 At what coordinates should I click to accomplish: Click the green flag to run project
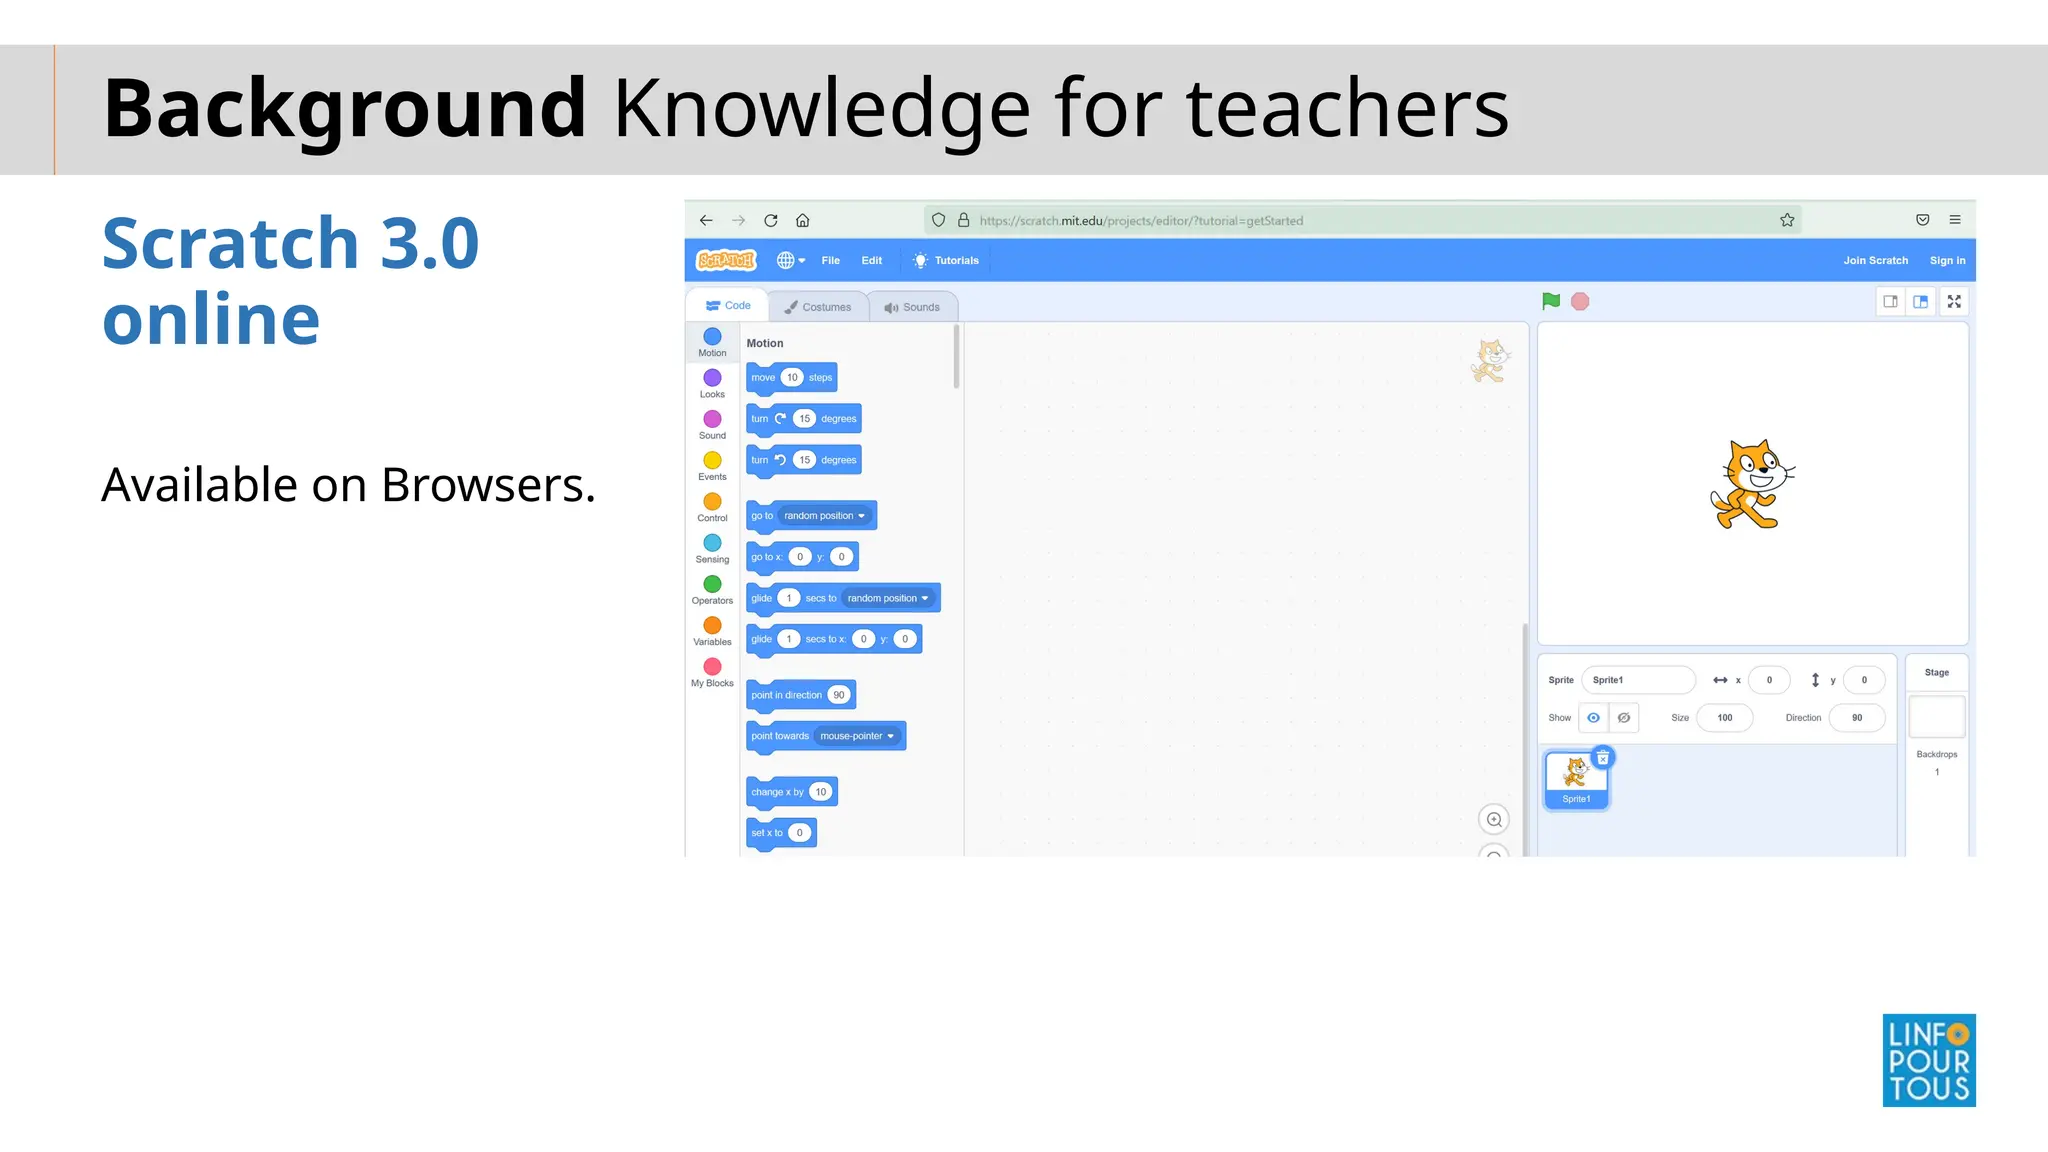1551,301
